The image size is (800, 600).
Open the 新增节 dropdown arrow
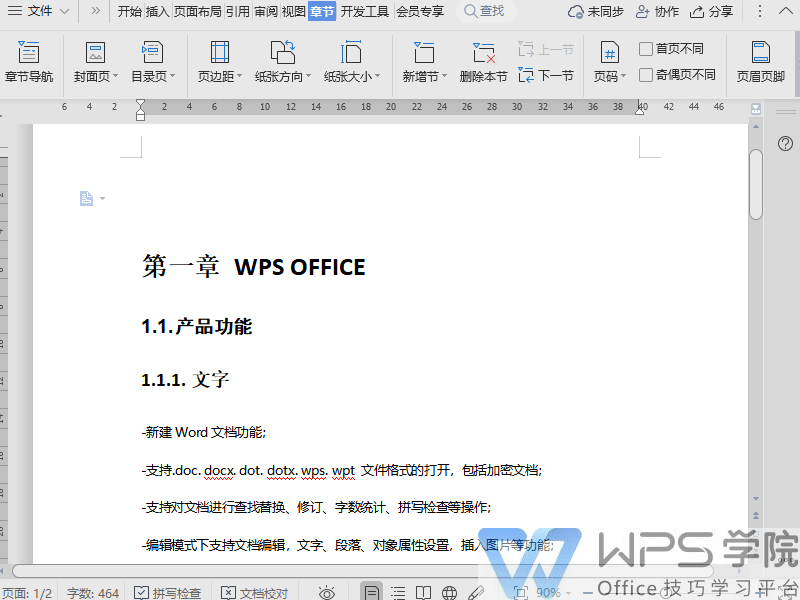[444, 76]
